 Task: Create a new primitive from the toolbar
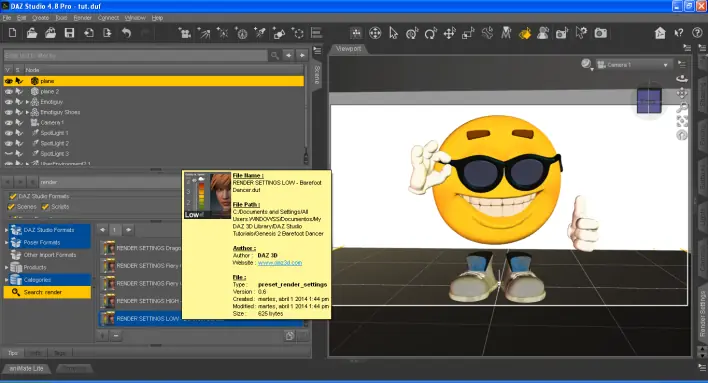(x=279, y=33)
